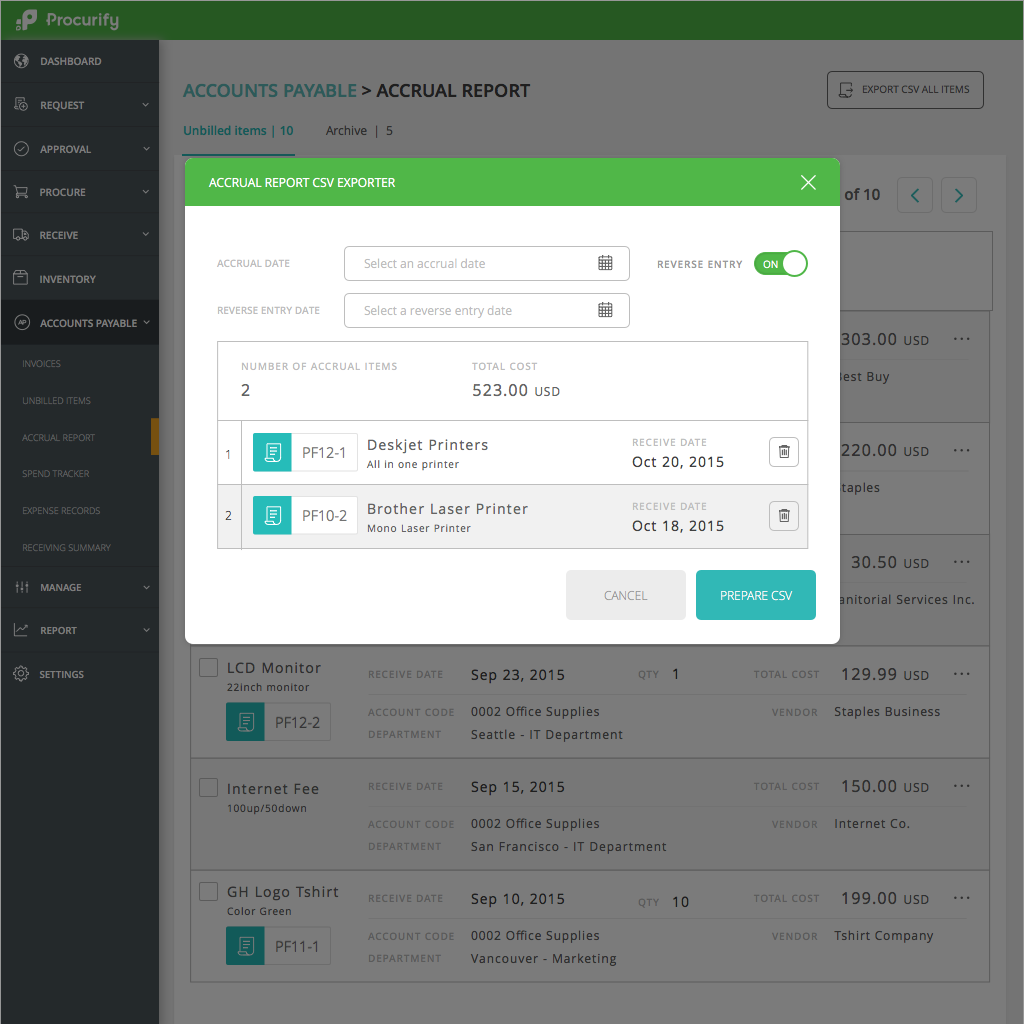Turn off the Reverse Entry toggle
This screenshot has height=1024, width=1024.
point(780,264)
